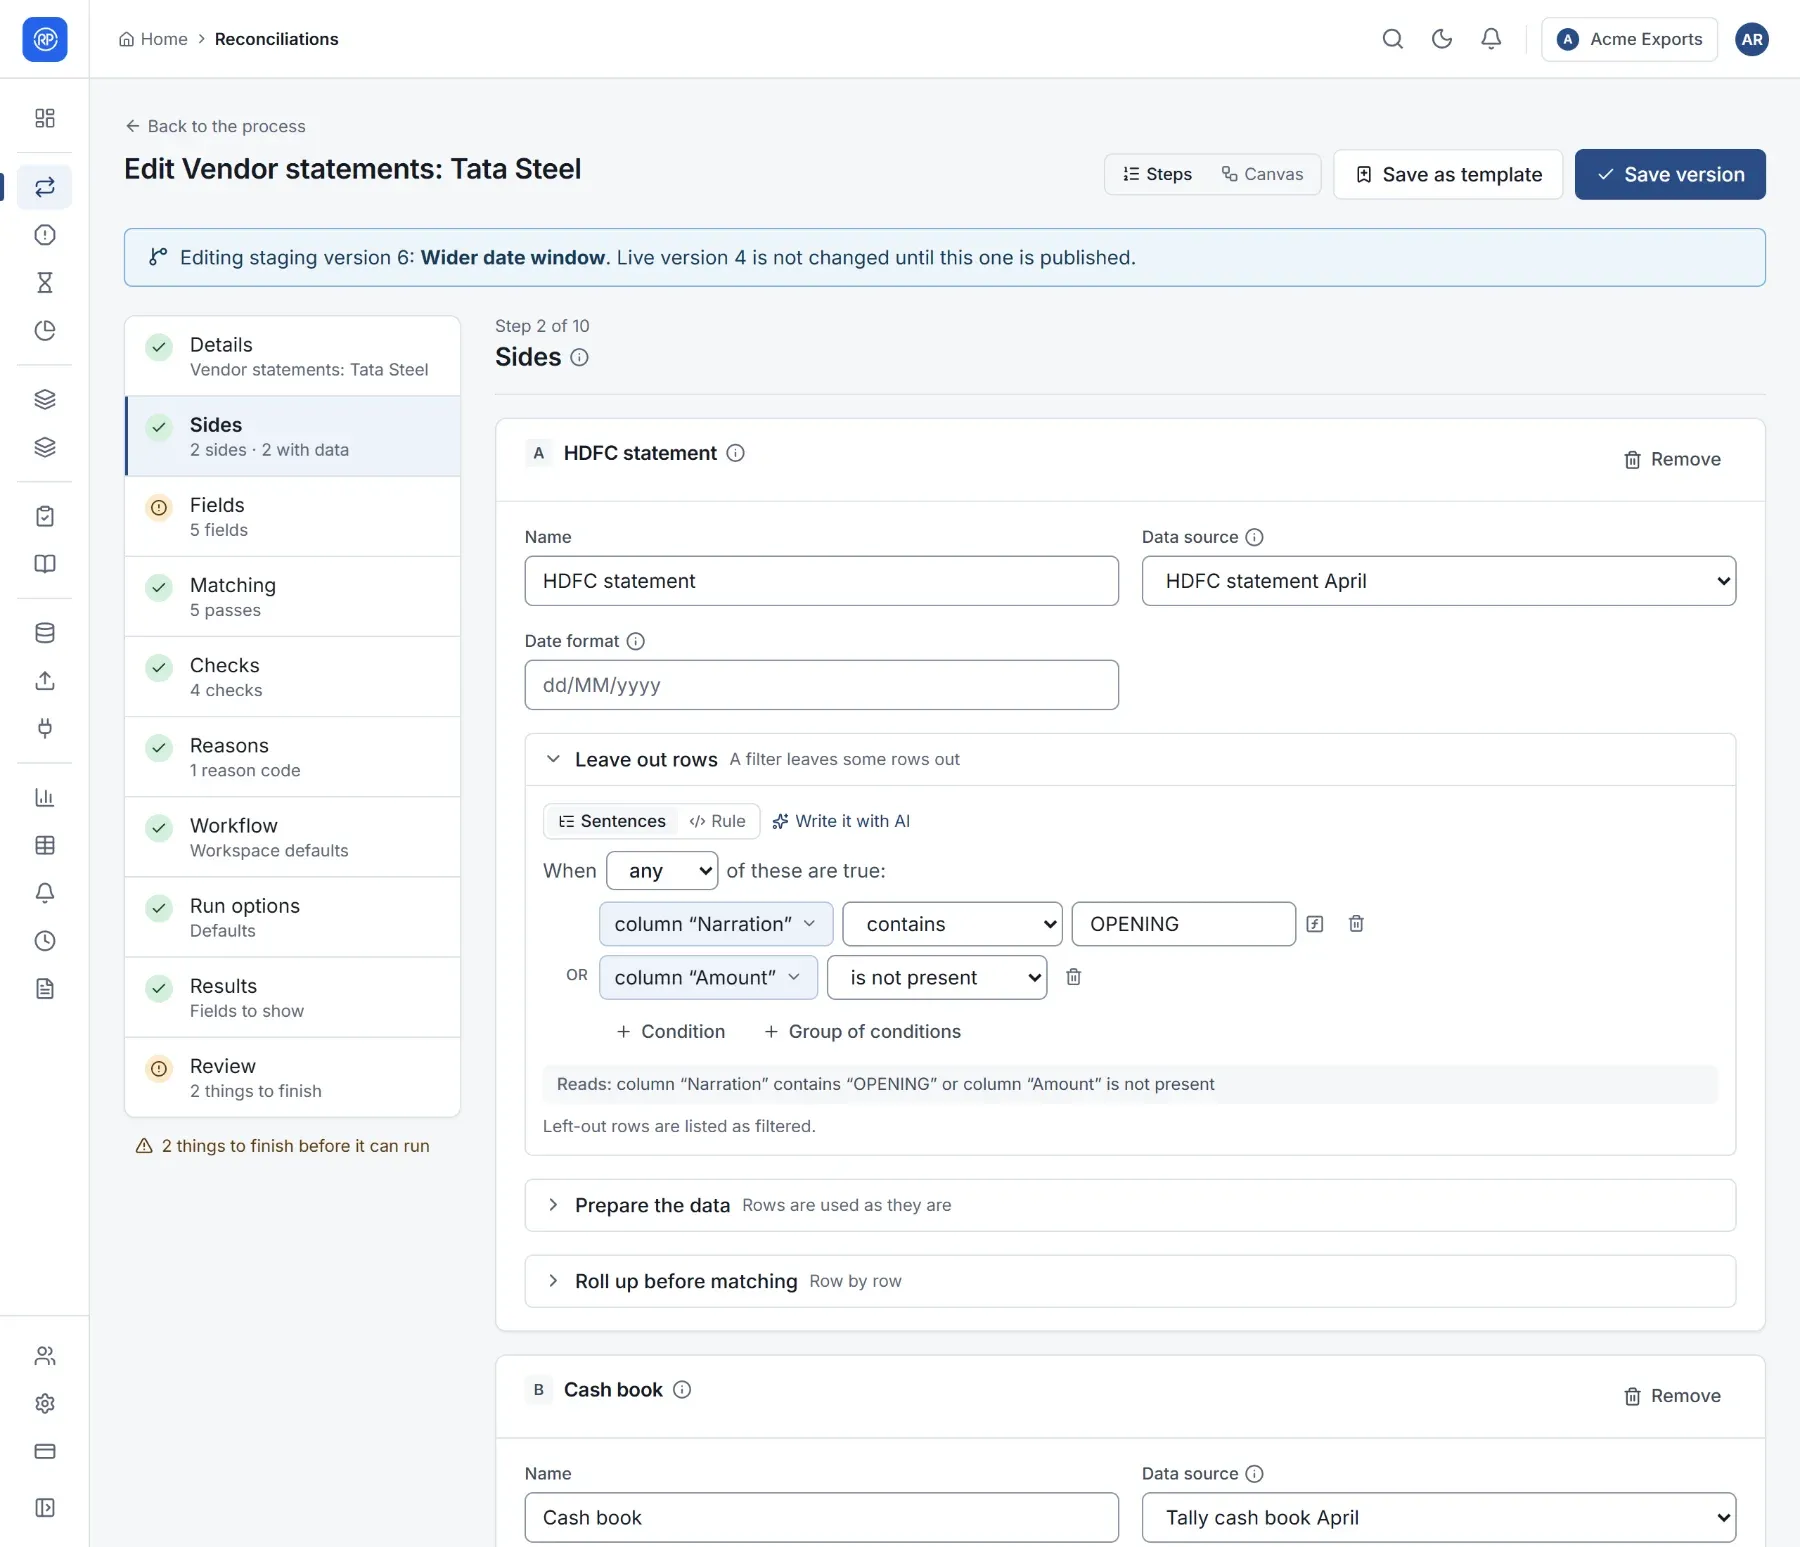Click Write it with AI
Screen dimensions: 1800x1547
(841, 821)
